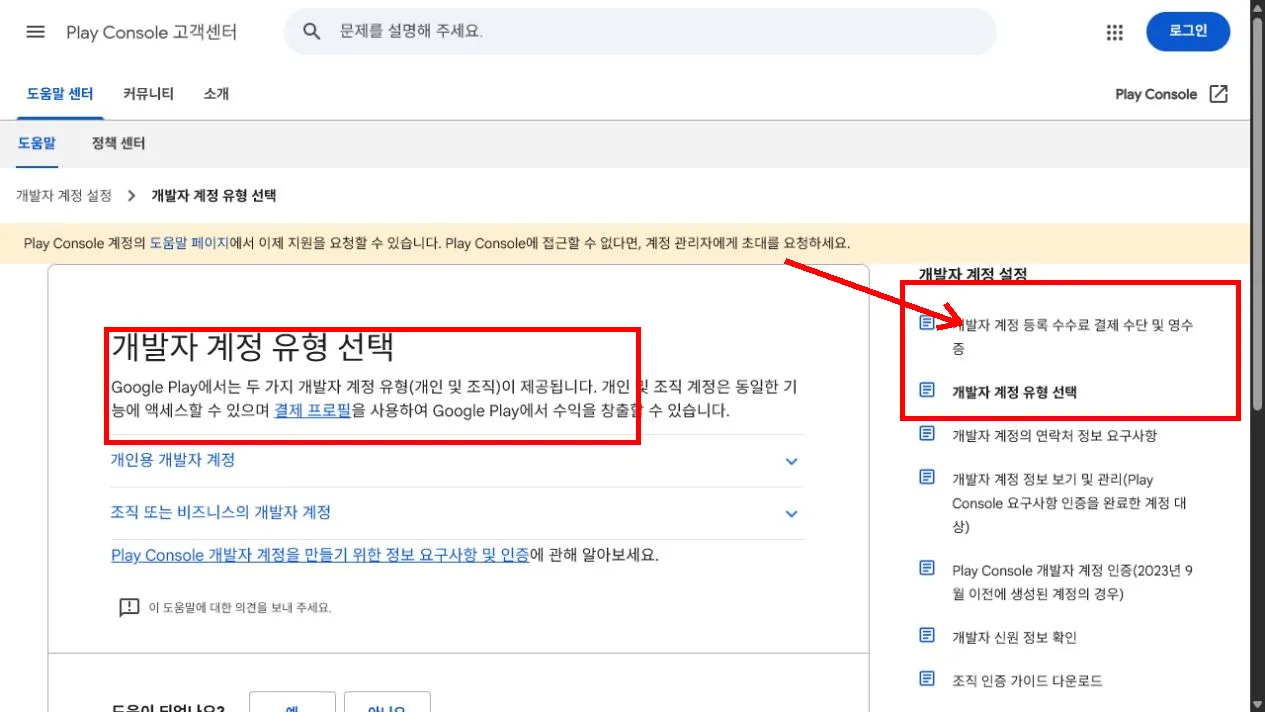Click article icon beside 개발자 계정 정보 보기 및 관리
The width and height of the screenshot is (1265, 712).
pos(928,478)
